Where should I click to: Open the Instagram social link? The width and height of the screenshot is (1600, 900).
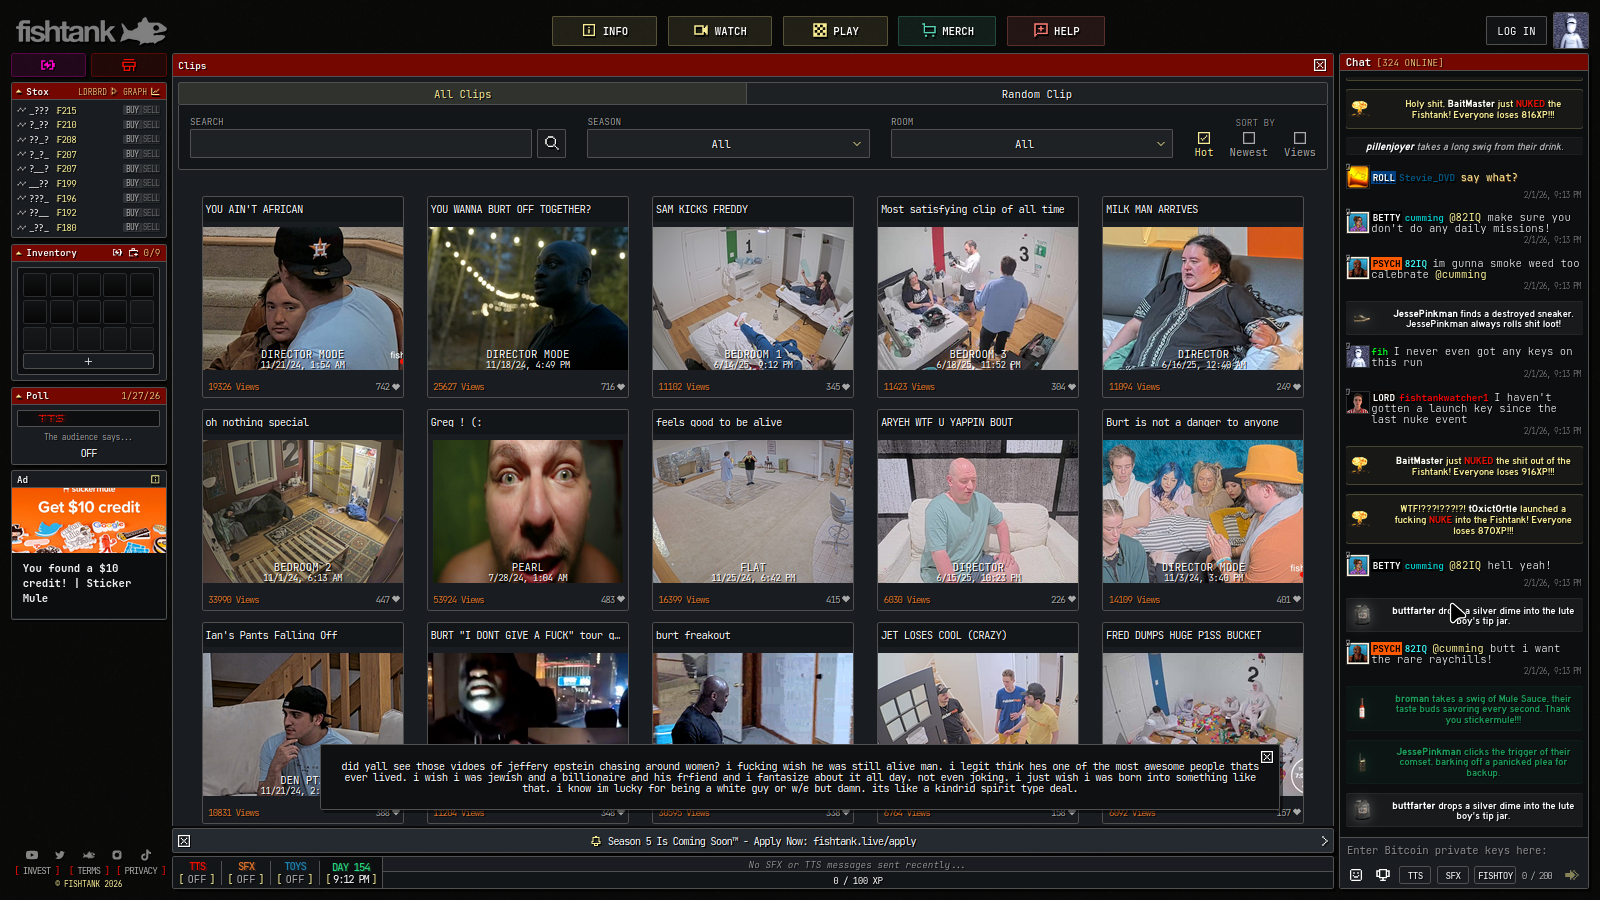pyautogui.click(x=117, y=855)
